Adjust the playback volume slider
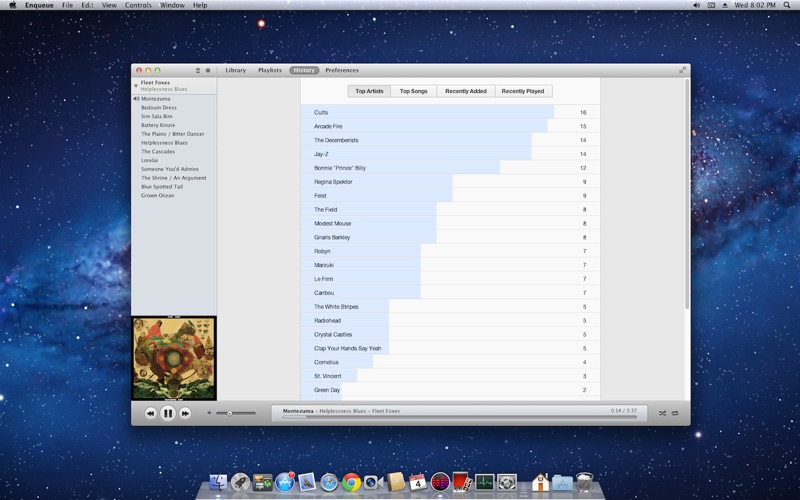Screen dimensions: 800x500 pos(236,413)
